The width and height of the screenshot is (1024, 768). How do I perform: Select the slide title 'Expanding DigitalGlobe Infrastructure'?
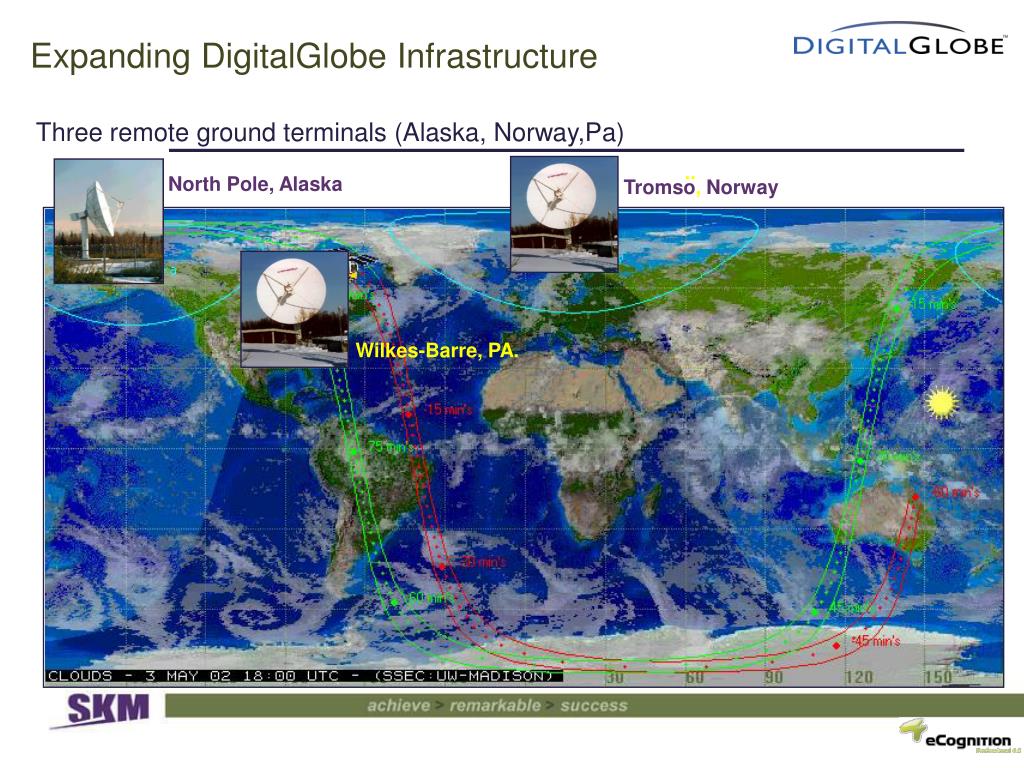click(314, 56)
